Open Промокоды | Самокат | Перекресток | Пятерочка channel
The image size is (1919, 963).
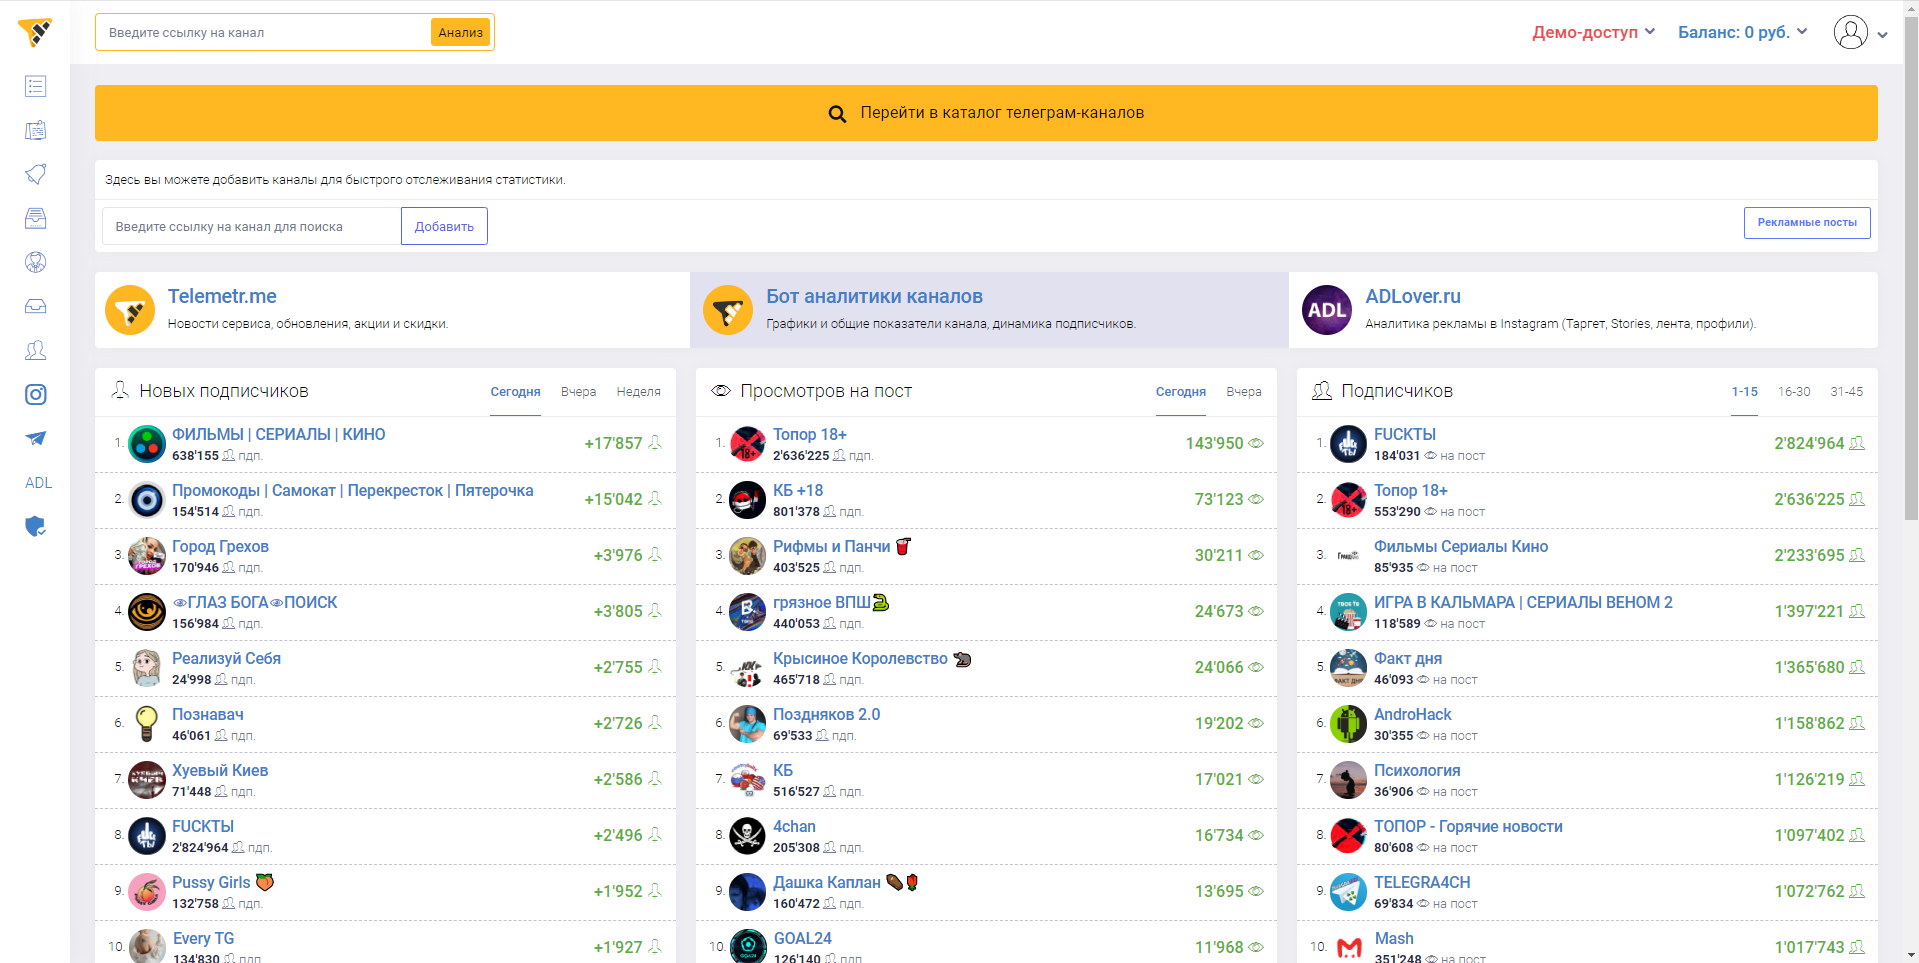tap(352, 490)
